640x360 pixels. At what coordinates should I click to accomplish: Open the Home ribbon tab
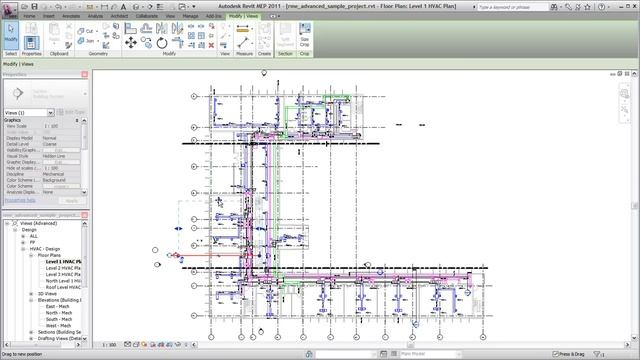(29, 16)
